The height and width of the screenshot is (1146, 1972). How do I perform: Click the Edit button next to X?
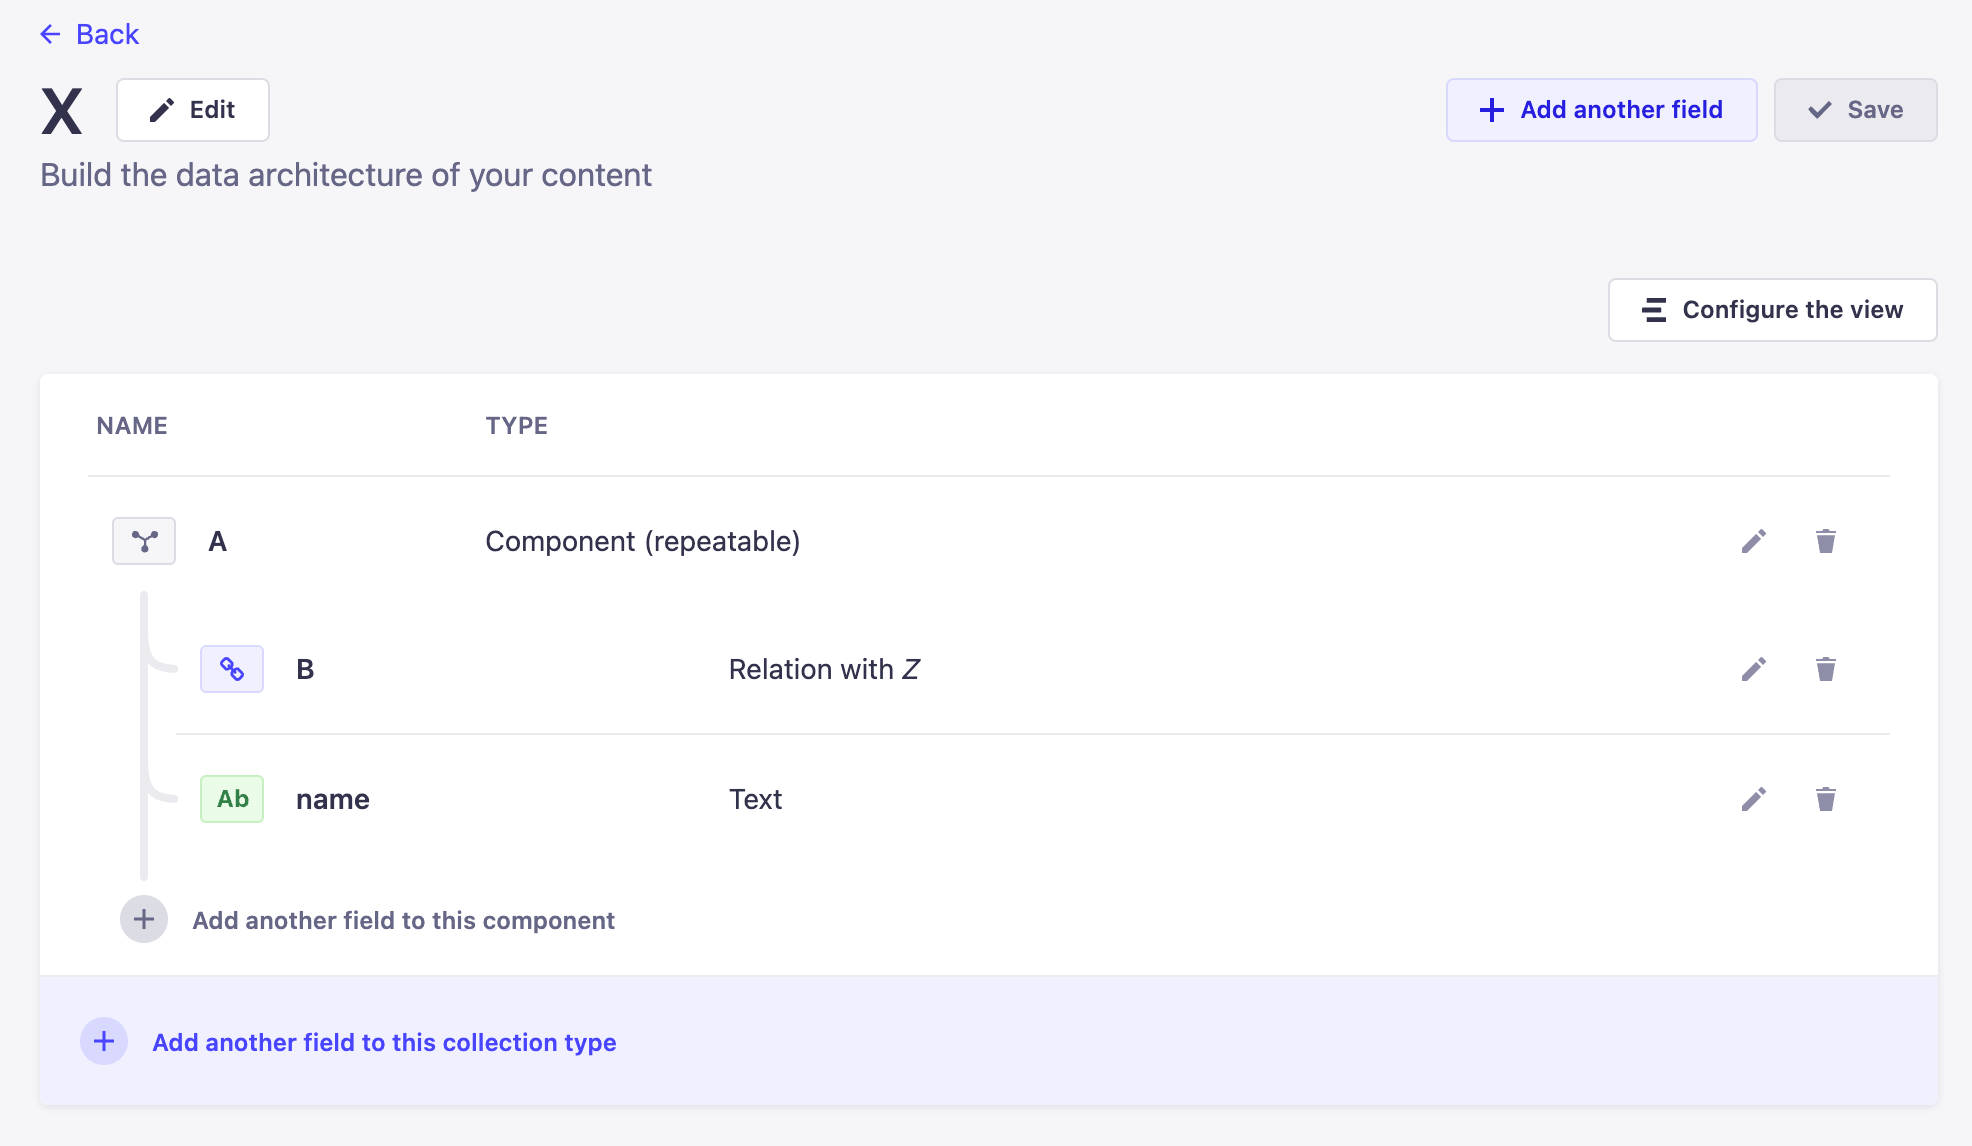click(192, 109)
